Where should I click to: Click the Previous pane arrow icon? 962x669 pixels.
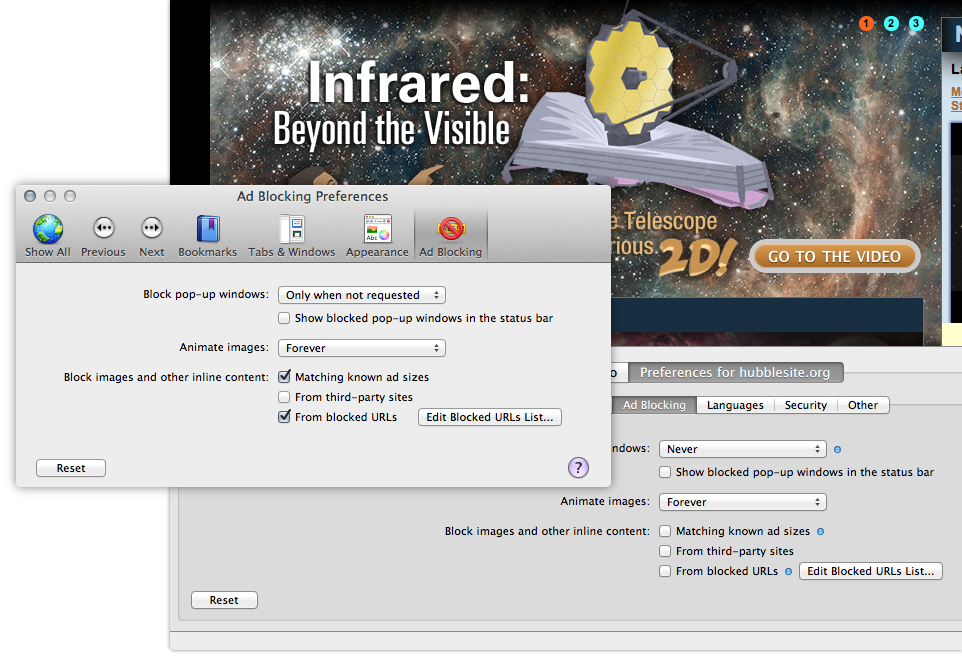103,228
